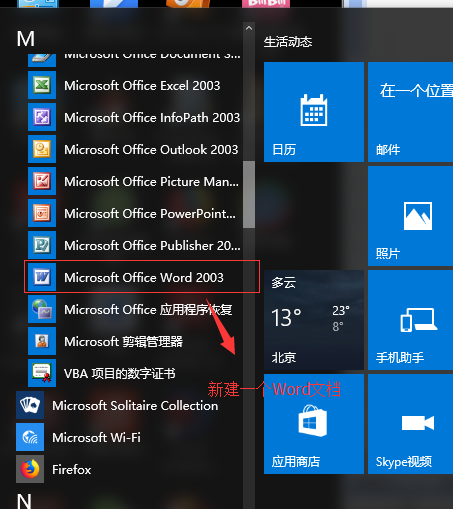The width and height of the screenshot is (453, 509).
Task: Select Microsoft Office Outlook 2003 label
Action: pos(151,150)
